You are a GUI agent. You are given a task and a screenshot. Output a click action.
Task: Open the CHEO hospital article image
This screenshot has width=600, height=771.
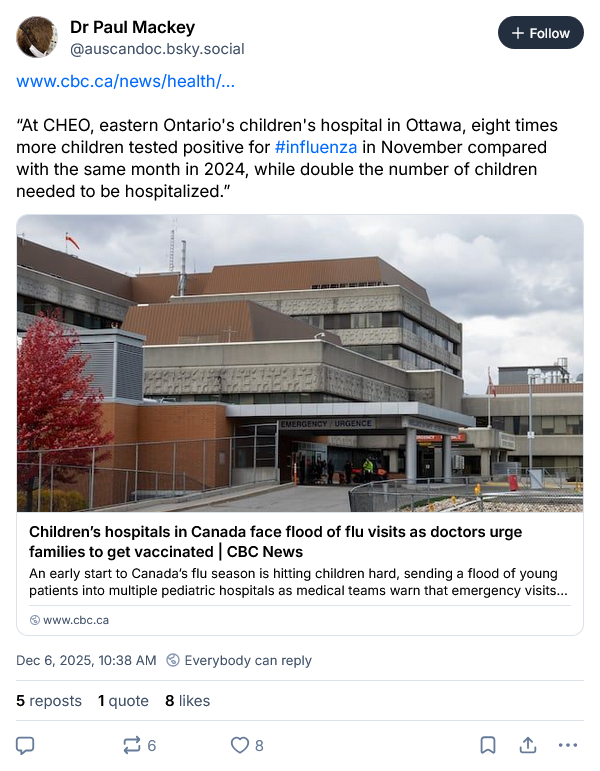point(300,364)
